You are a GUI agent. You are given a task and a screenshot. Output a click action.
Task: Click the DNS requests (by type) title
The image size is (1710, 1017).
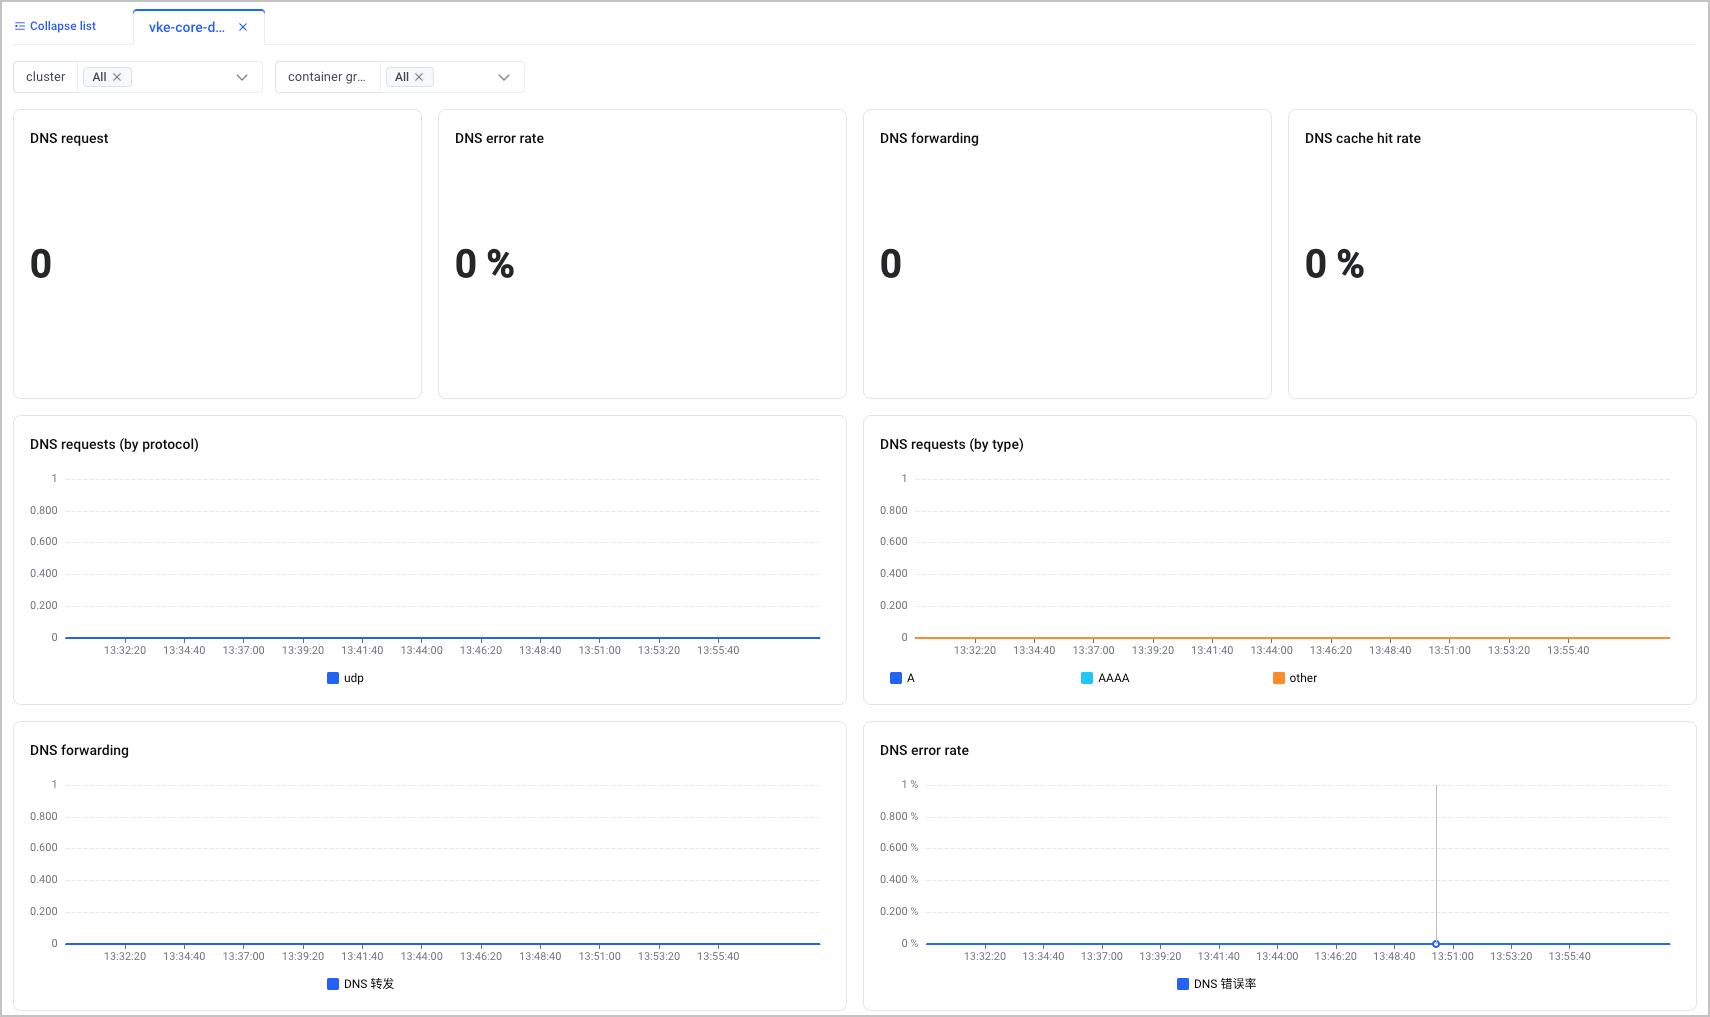coord(952,444)
